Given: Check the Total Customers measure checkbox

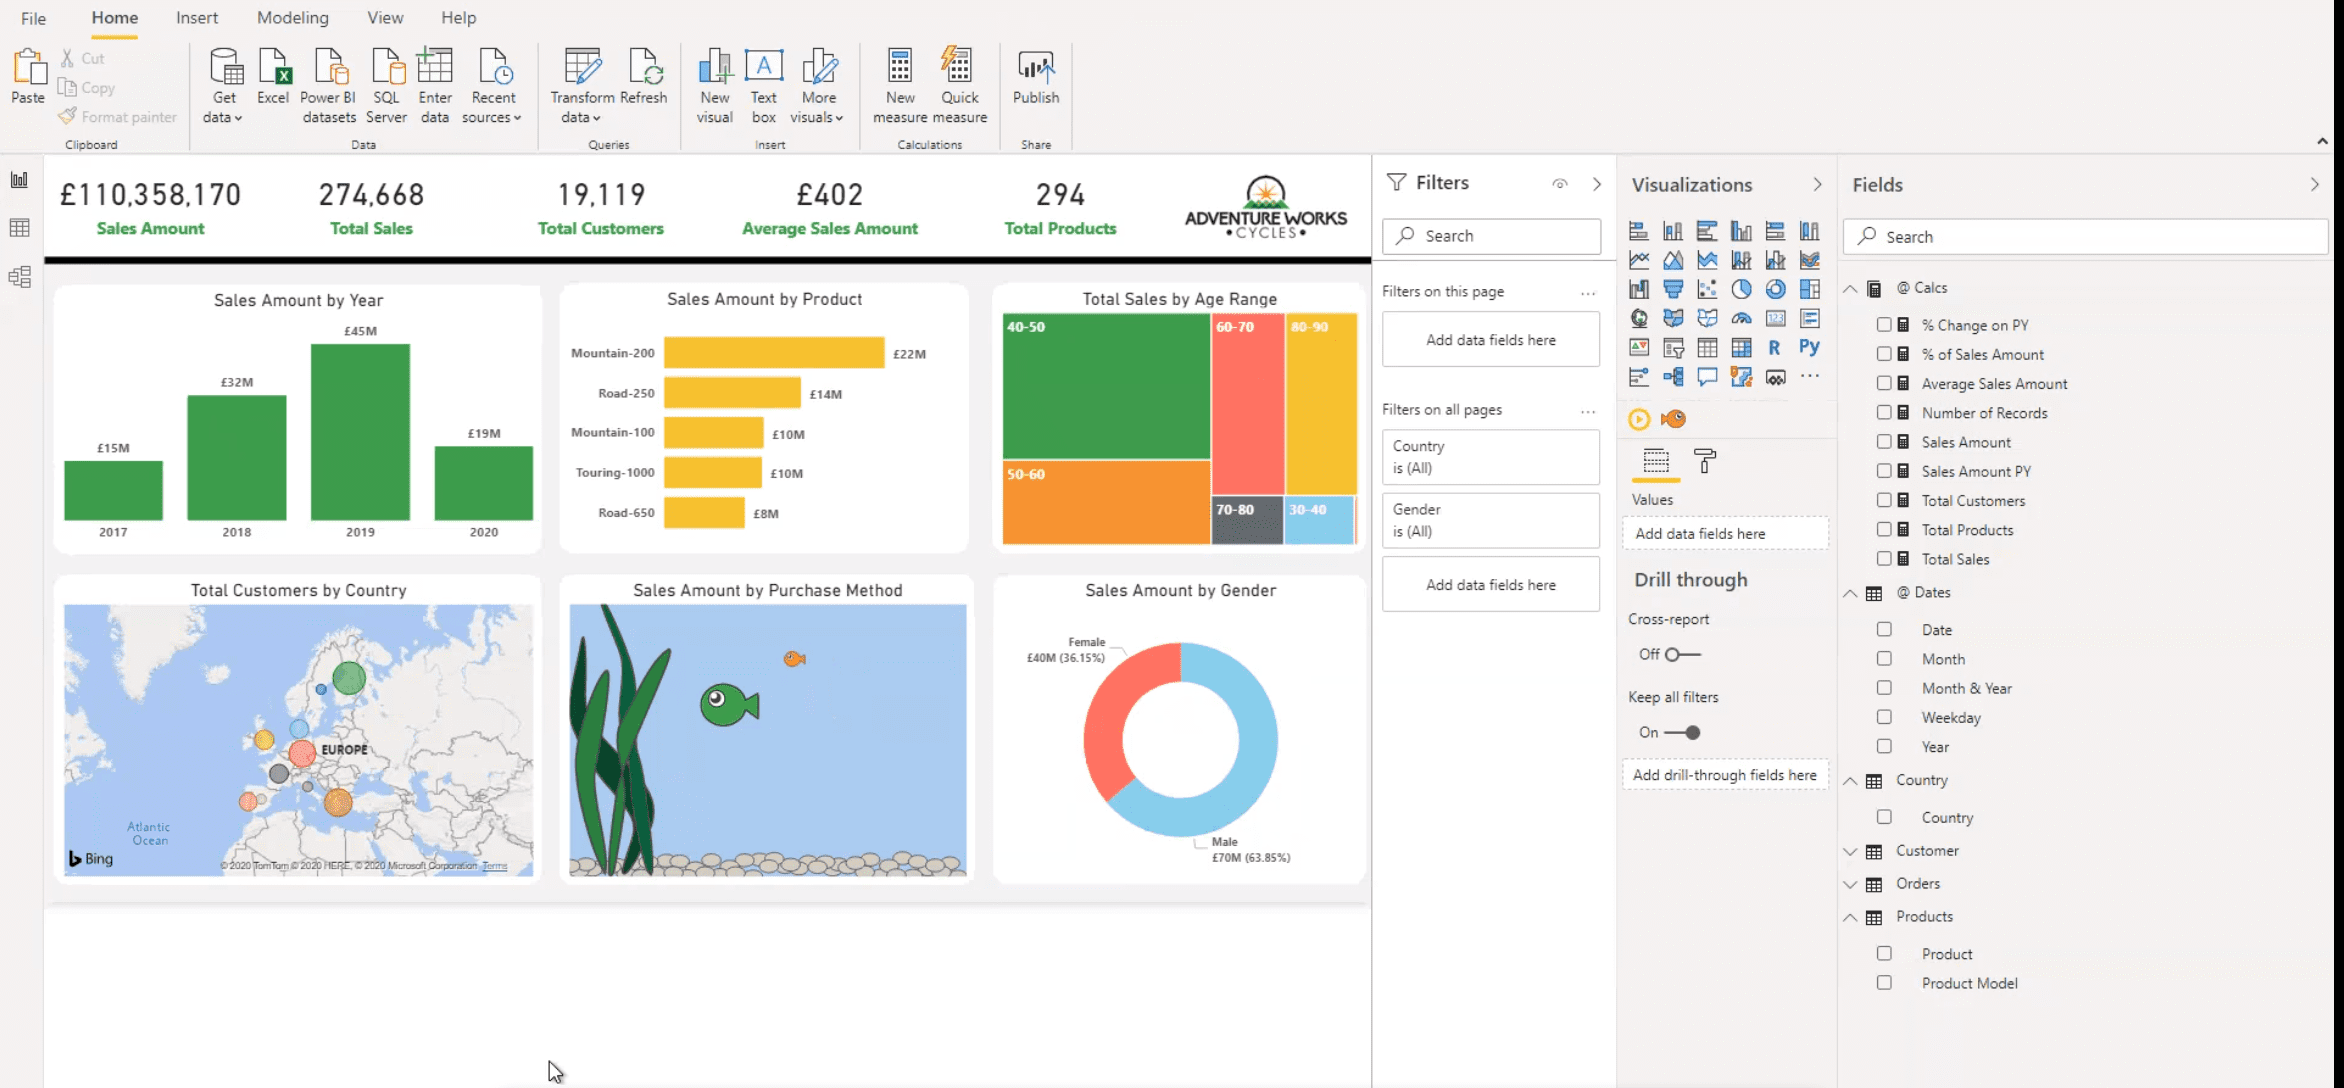Looking at the screenshot, I should tap(1884, 500).
